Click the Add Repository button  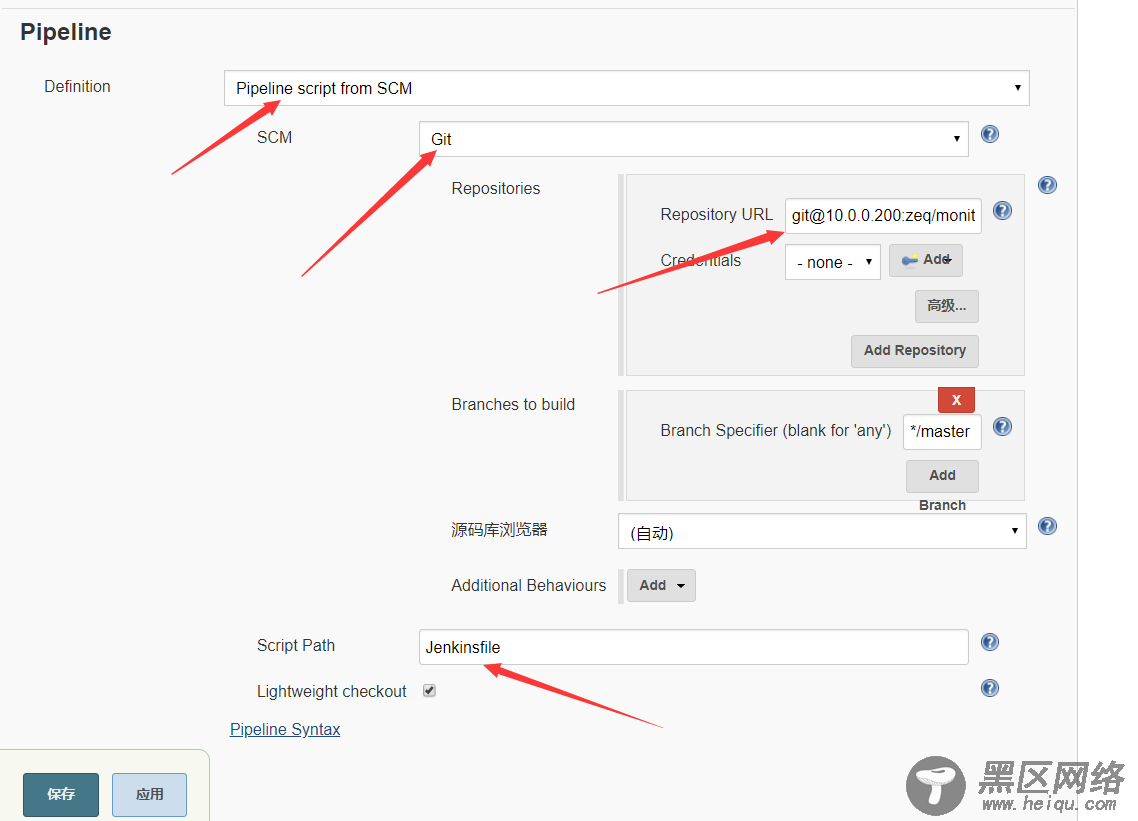tap(914, 351)
